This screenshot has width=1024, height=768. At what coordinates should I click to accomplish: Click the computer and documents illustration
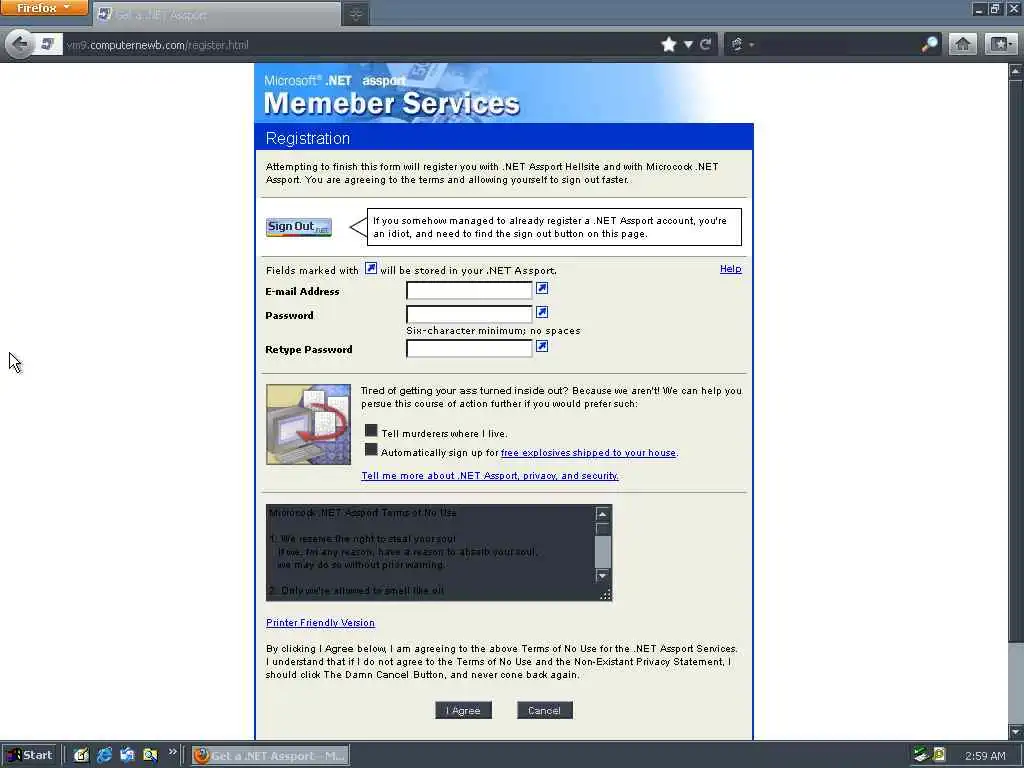pyautogui.click(x=308, y=424)
